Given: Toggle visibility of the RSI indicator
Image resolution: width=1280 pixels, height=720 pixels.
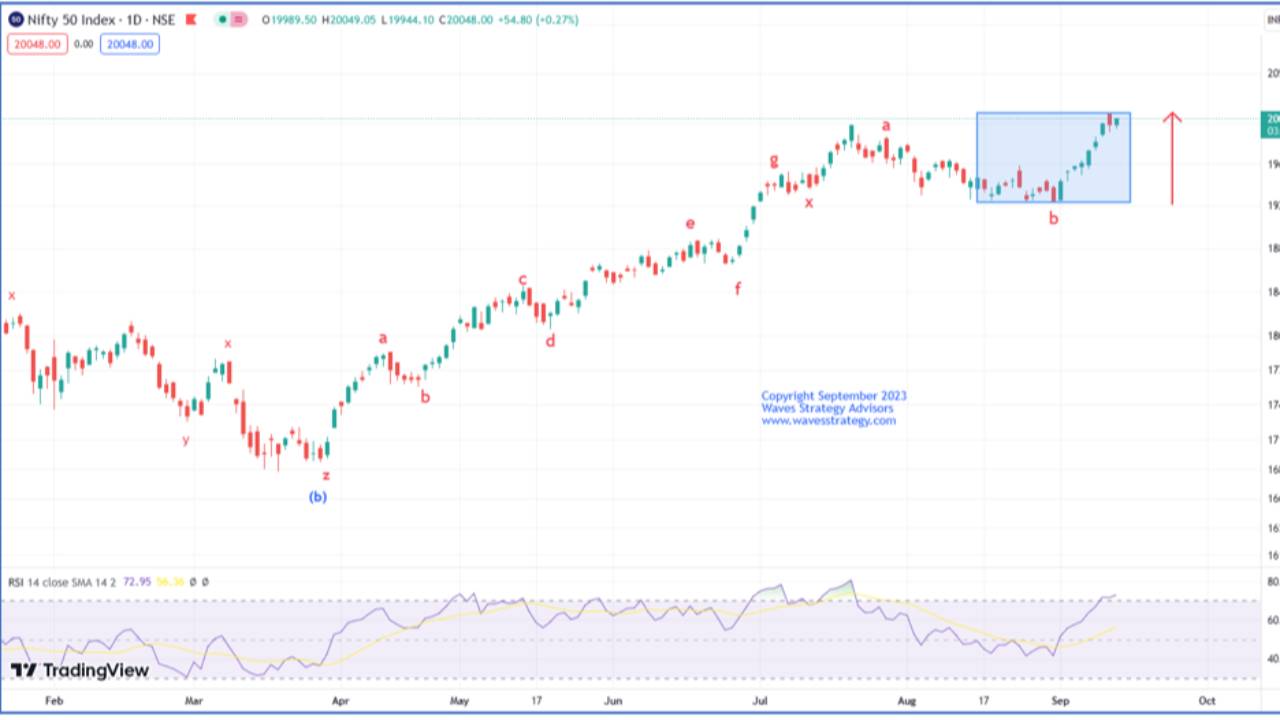Looking at the screenshot, I should (x=191, y=581).
